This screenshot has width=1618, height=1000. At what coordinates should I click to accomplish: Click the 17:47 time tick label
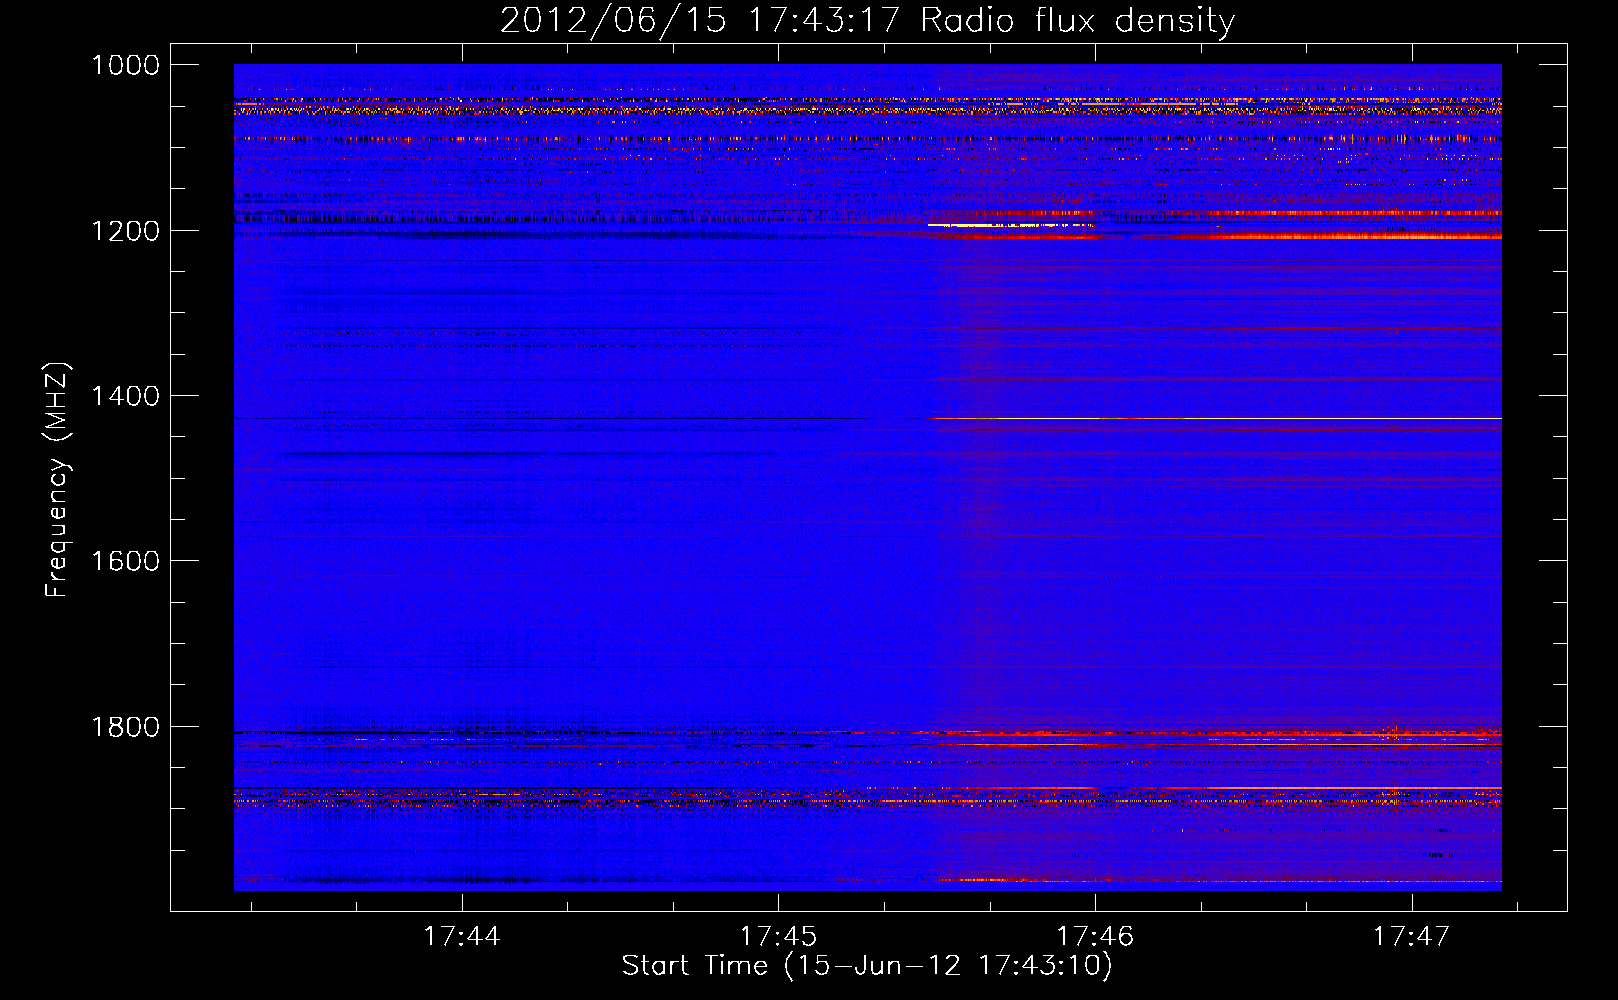(1411, 936)
